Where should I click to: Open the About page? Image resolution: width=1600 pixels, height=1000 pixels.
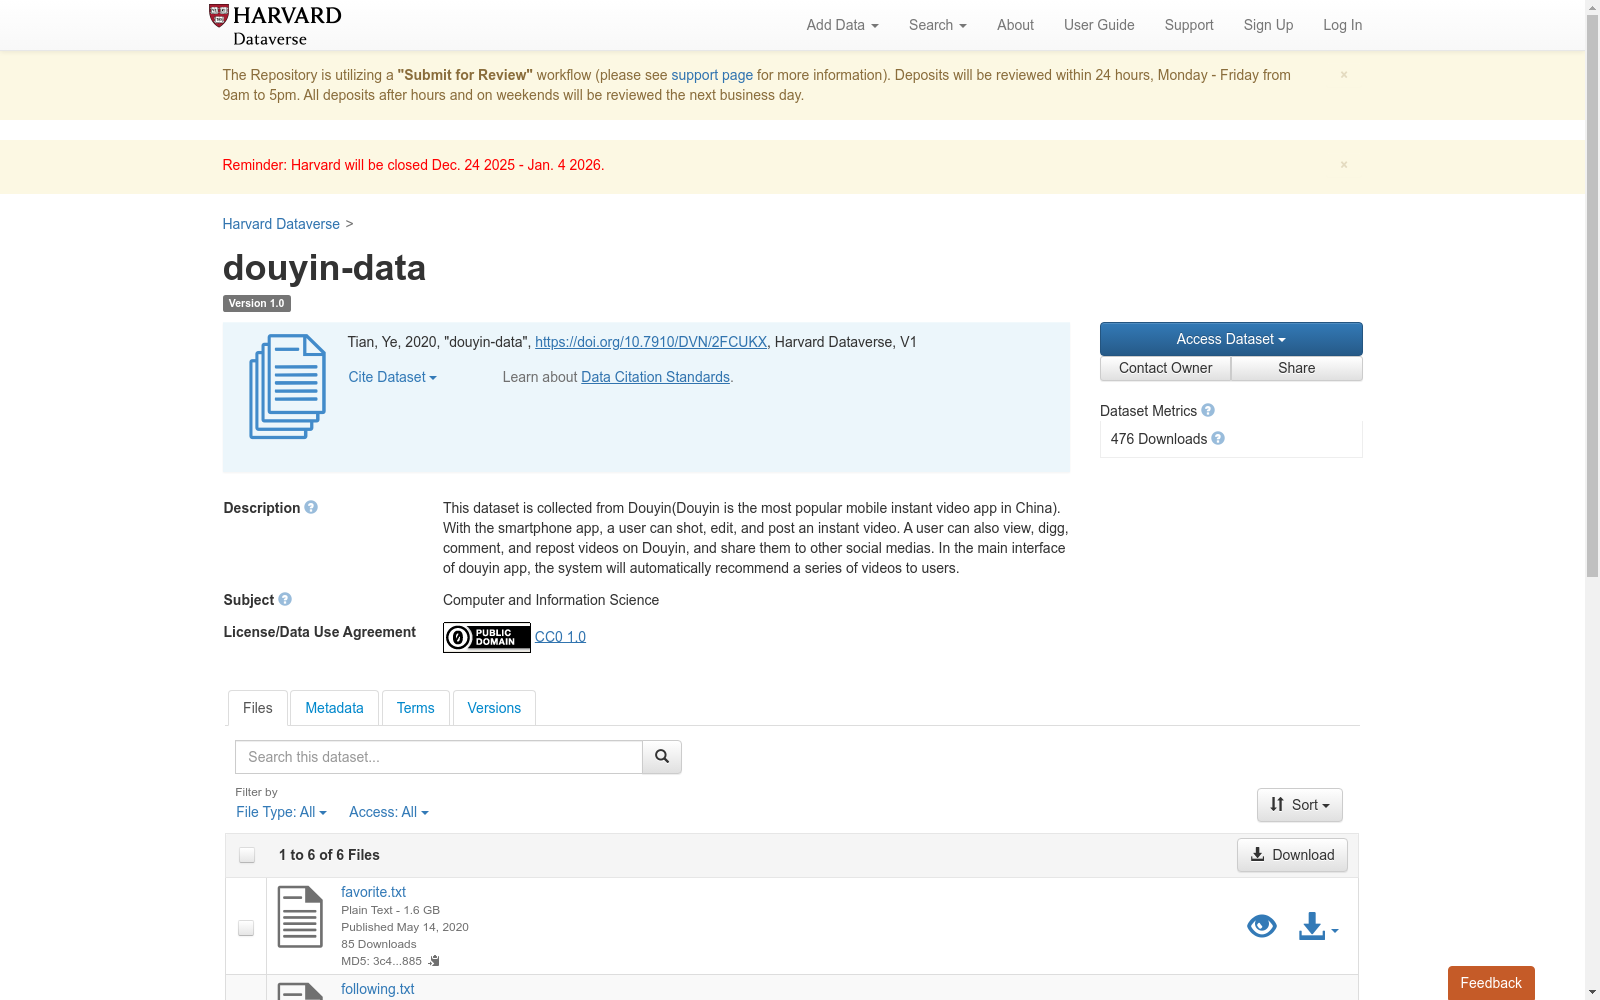[x=1015, y=25]
